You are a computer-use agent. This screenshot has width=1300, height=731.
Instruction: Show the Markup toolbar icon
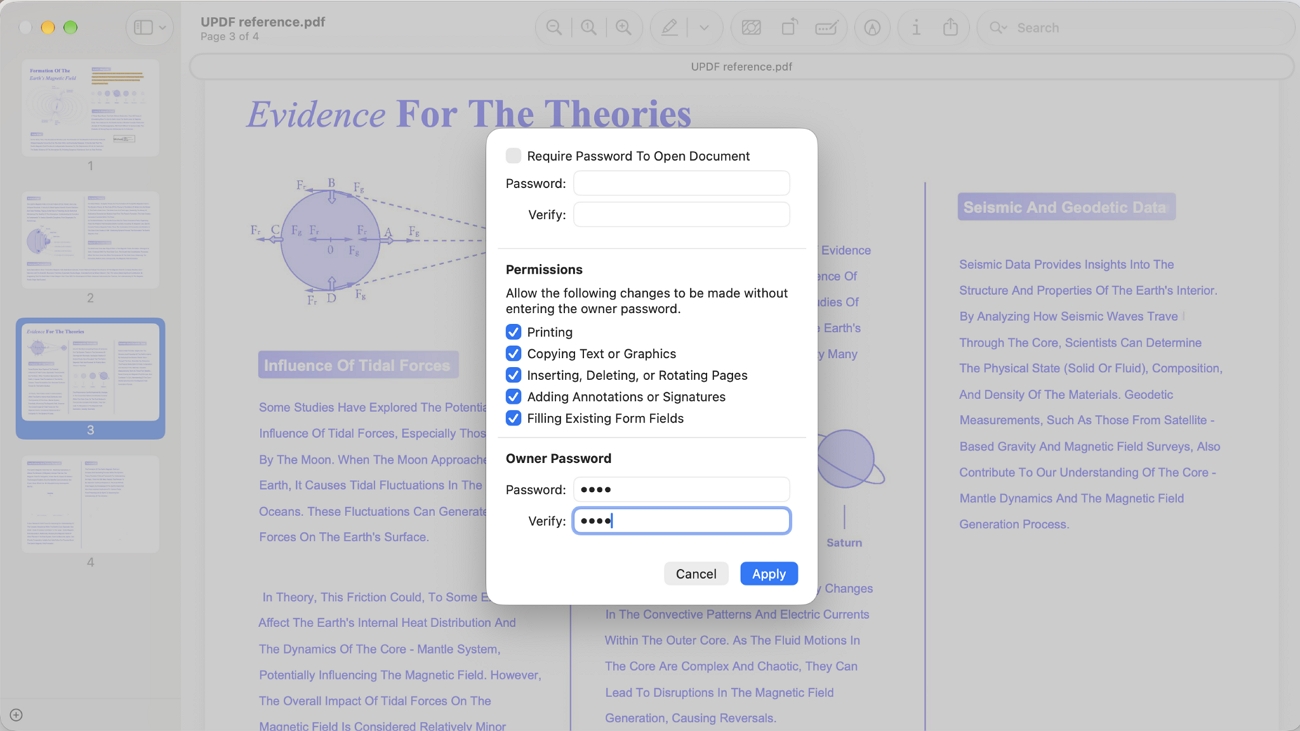tap(872, 28)
